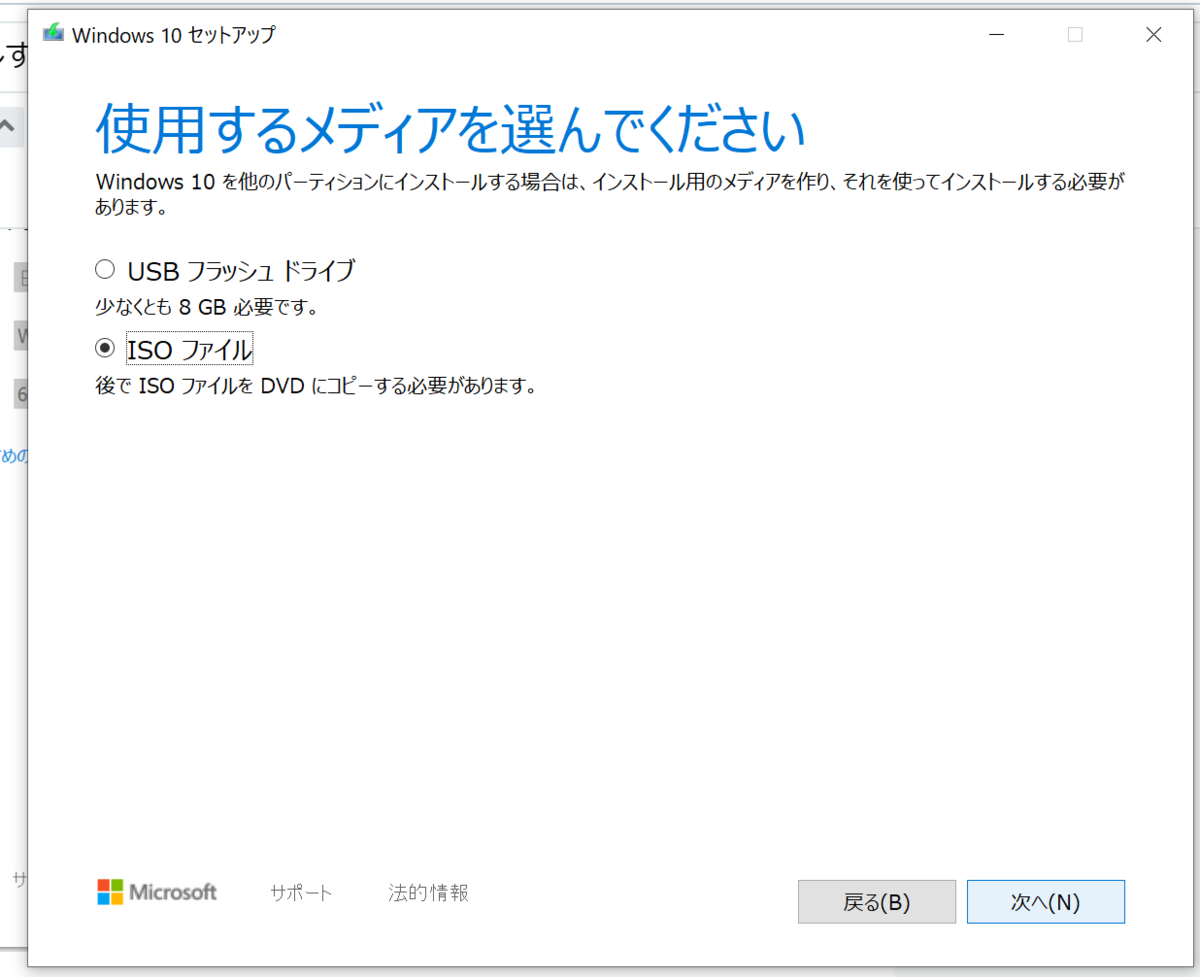Viewport: 1200px width, 977px height.
Task: Select the USB フラッシュ ドライブ radio button
Action: pyautogui.click(x=105, y=268)
